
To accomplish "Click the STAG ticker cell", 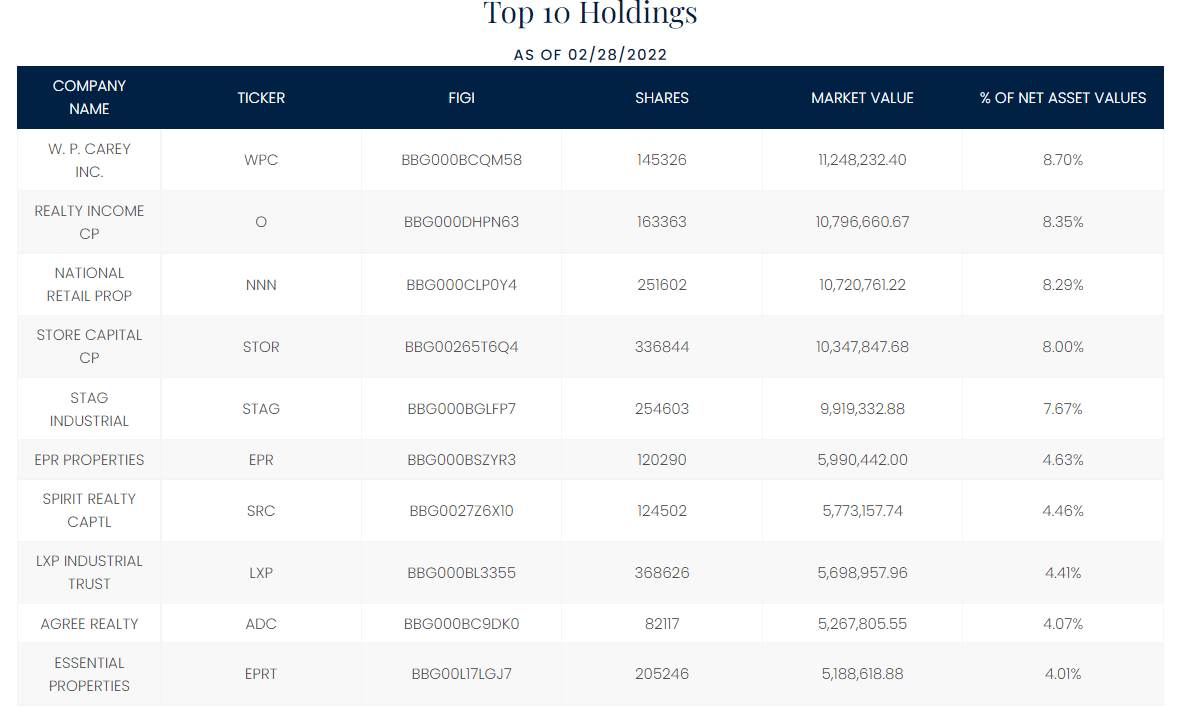I will pos(261,409).
